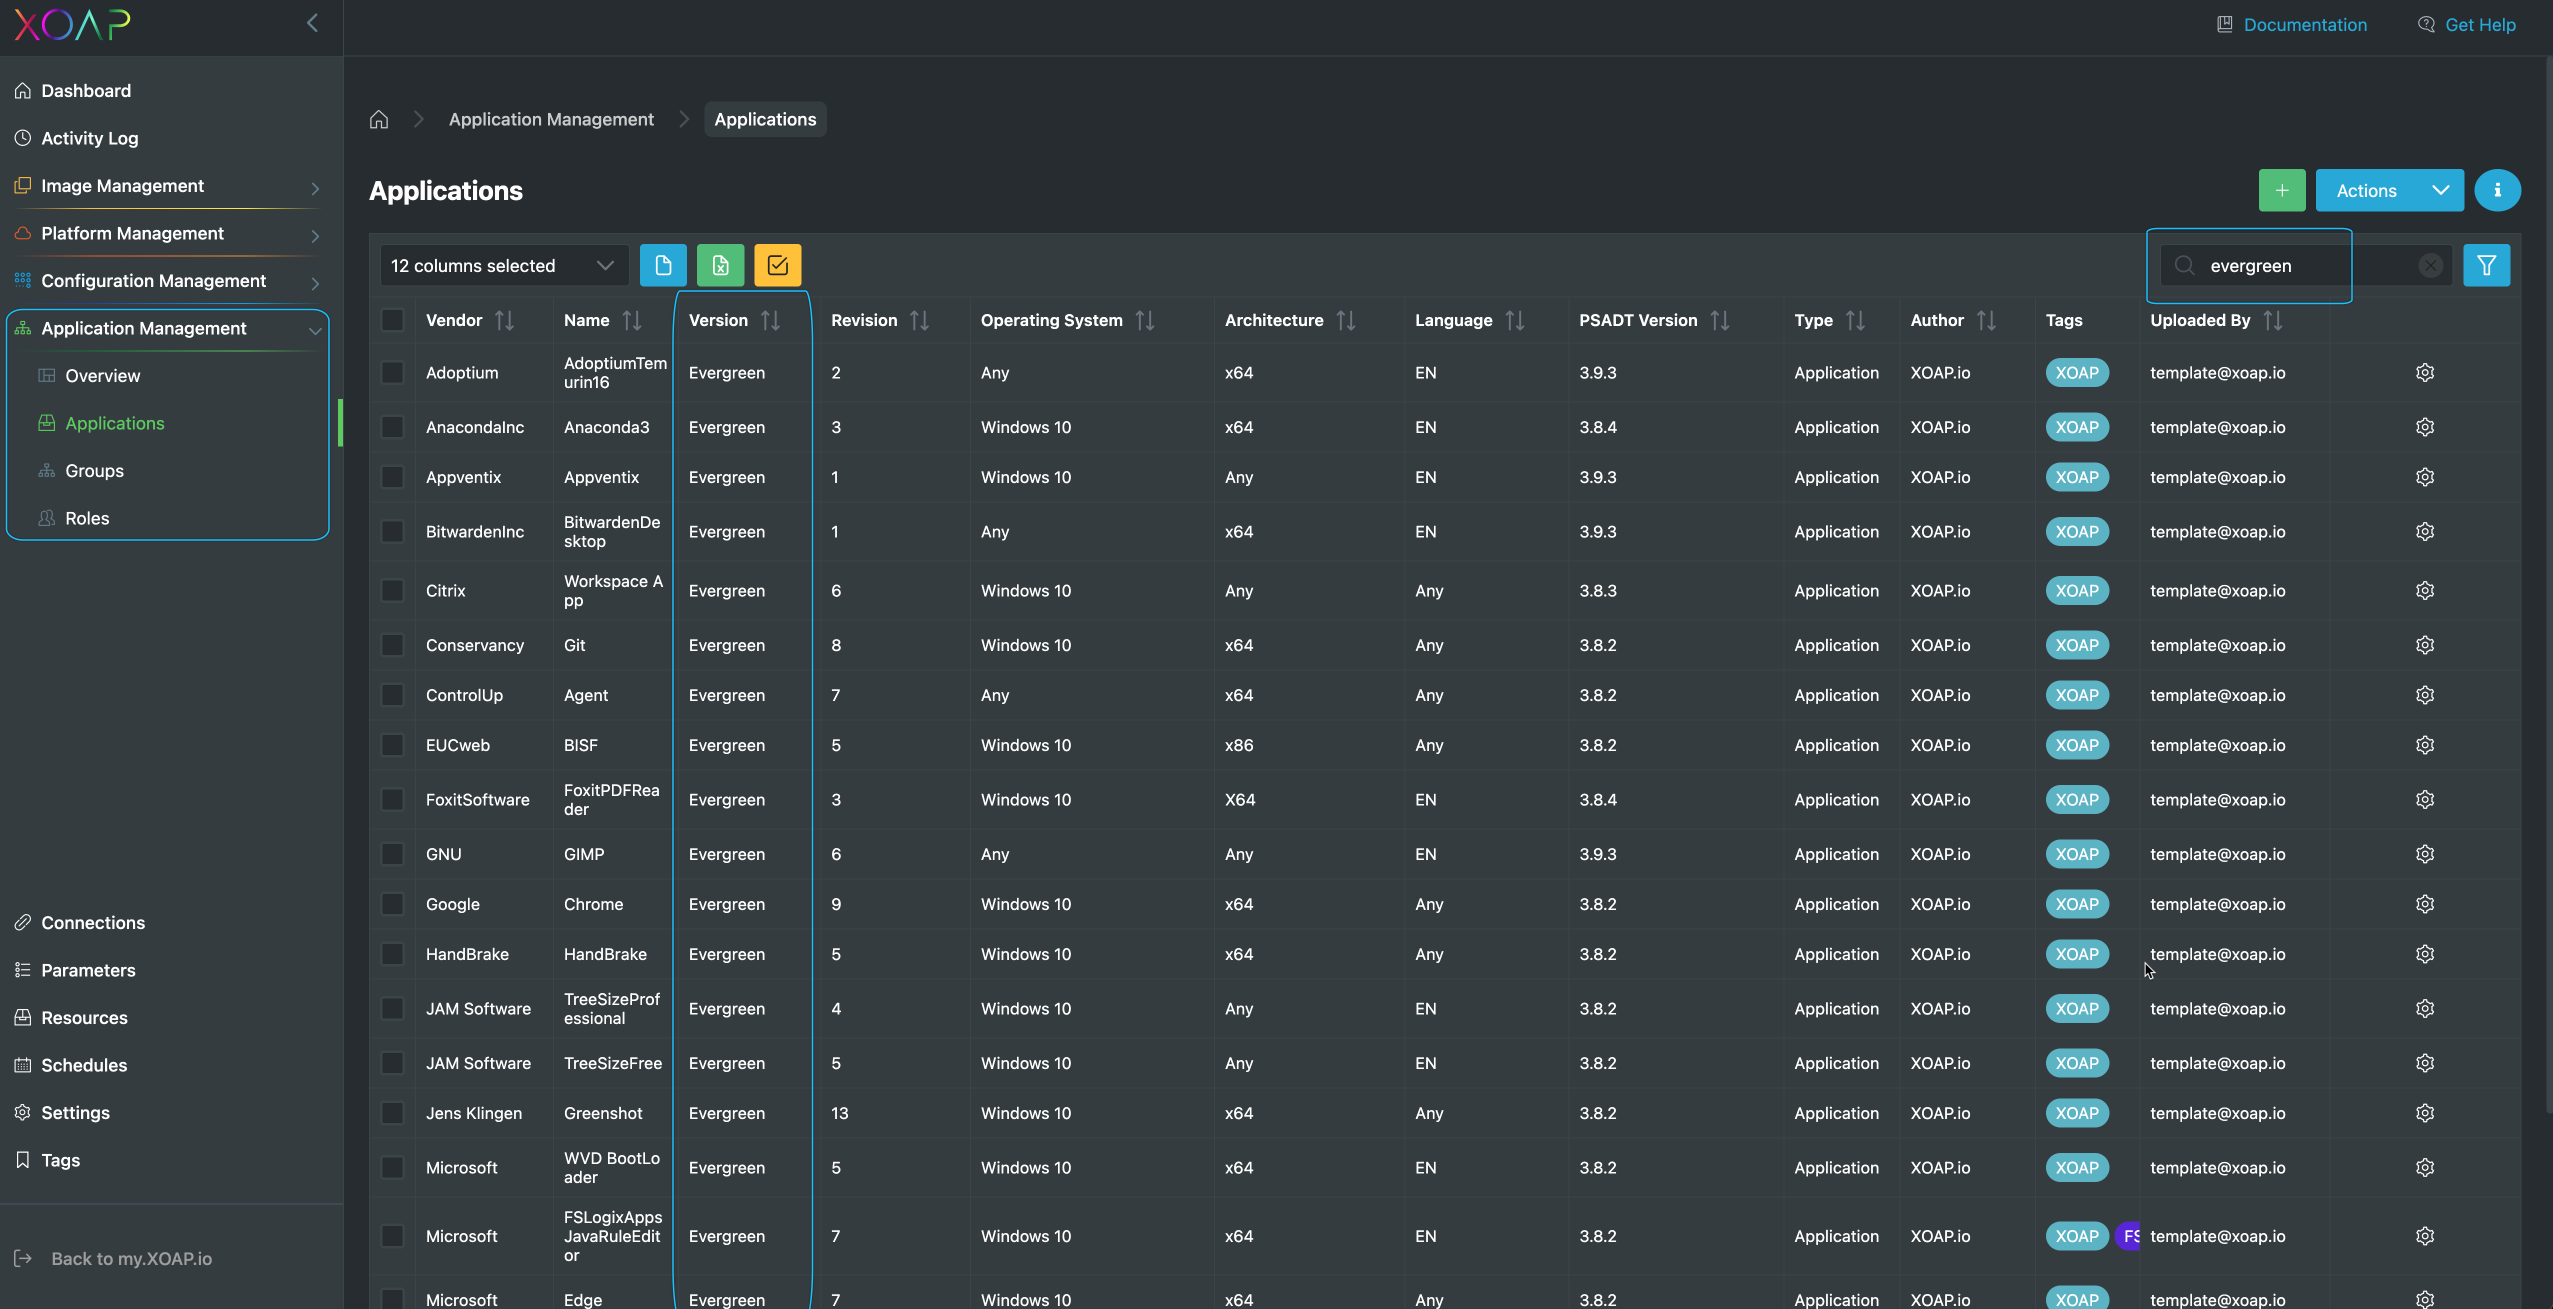Open the filter funnel icon

click(x=2486, y=265)
